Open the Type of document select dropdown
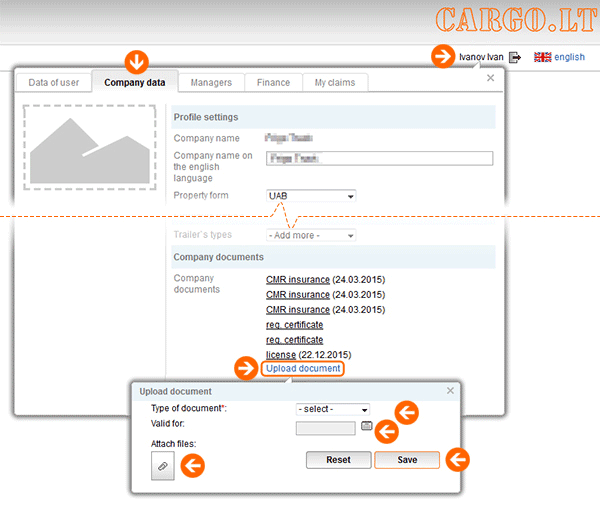This screenshot has width=600, height=507. click(x=333, y=409)
